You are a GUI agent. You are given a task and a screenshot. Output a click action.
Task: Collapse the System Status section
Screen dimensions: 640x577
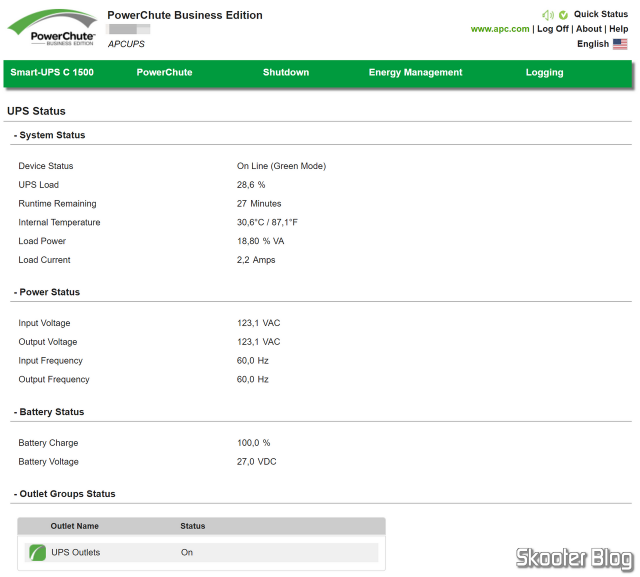(x=49, y=135)
